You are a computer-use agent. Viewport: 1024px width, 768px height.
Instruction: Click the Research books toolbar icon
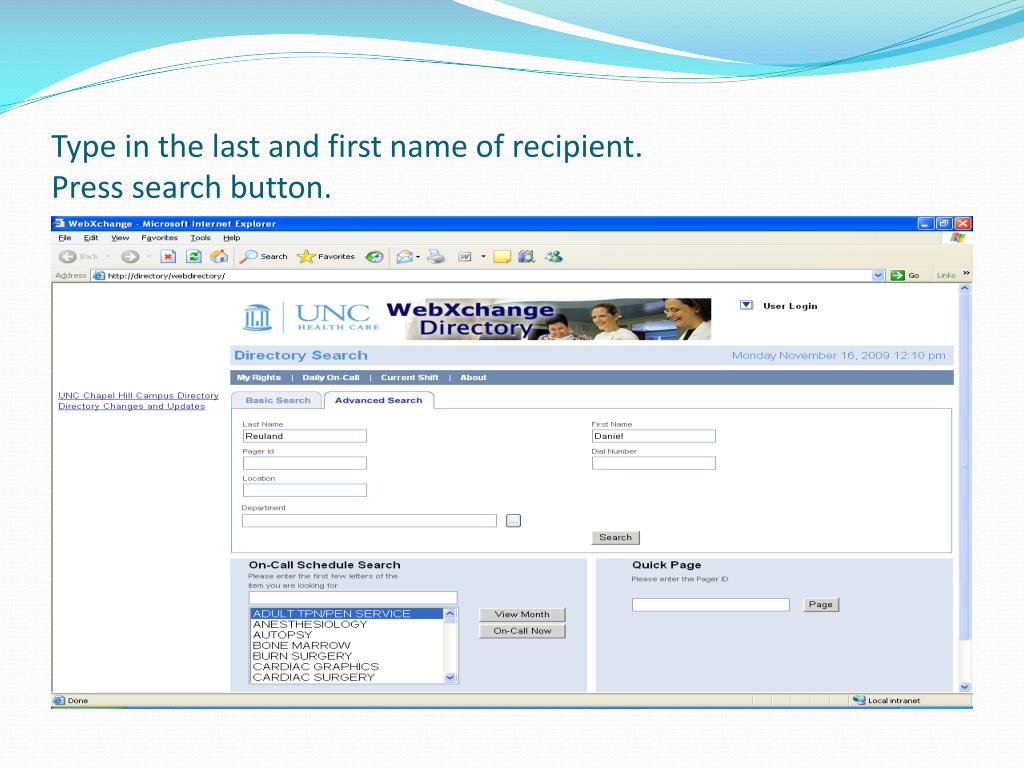click(526, 257)
